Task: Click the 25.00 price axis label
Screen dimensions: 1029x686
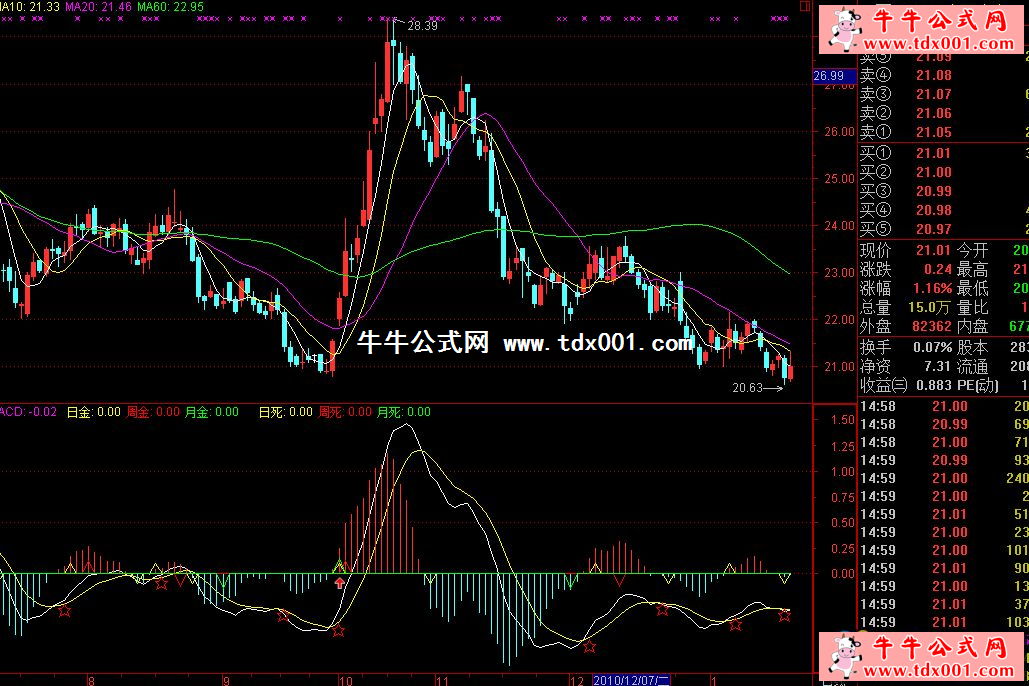Action: [839, 179]
